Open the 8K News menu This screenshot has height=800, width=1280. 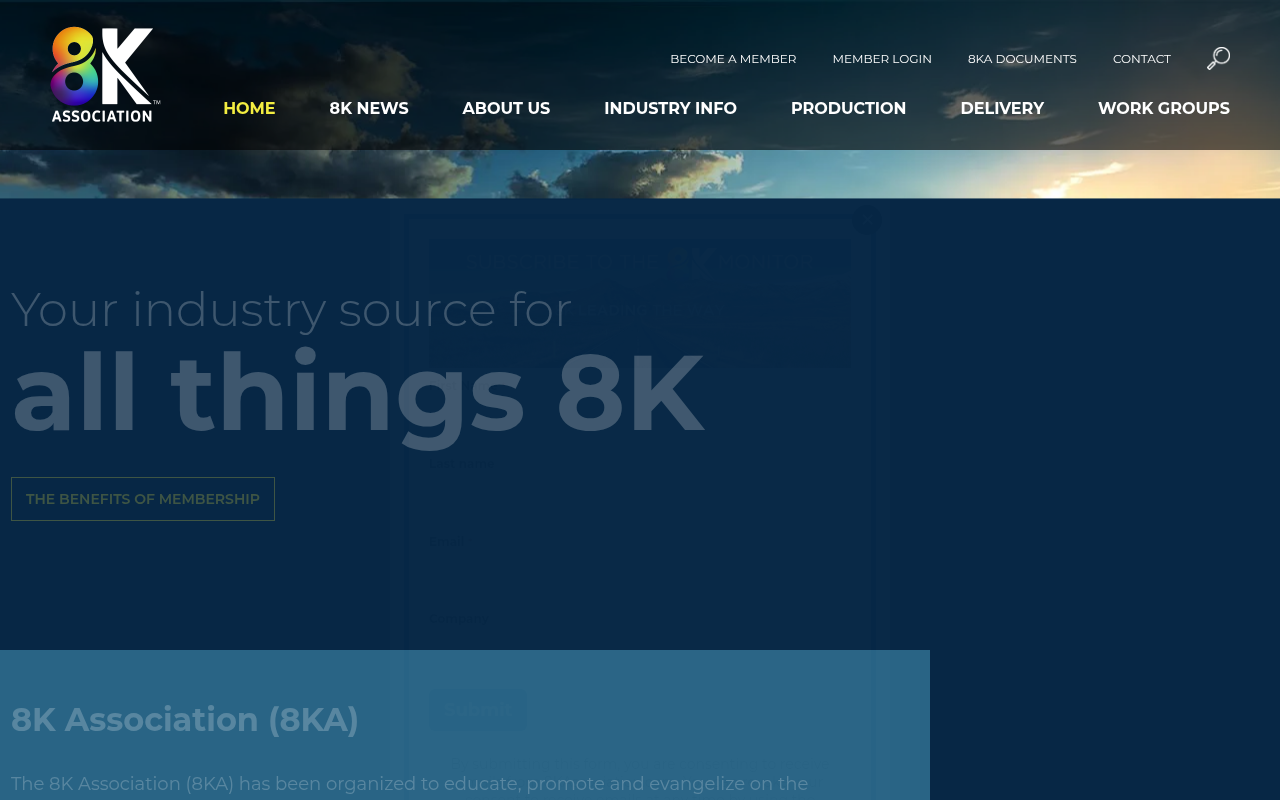pyautogui.click(x=369, y=108)
